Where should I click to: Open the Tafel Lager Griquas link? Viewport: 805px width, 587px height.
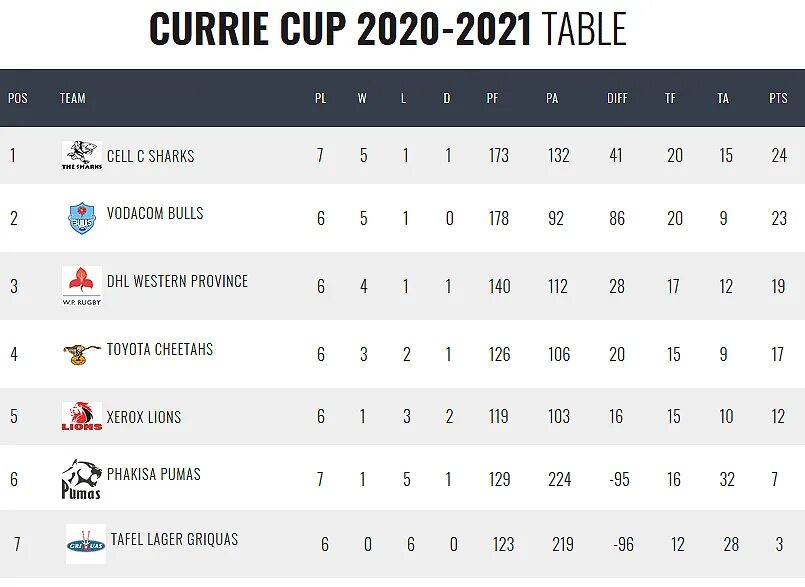coord(174,539)
